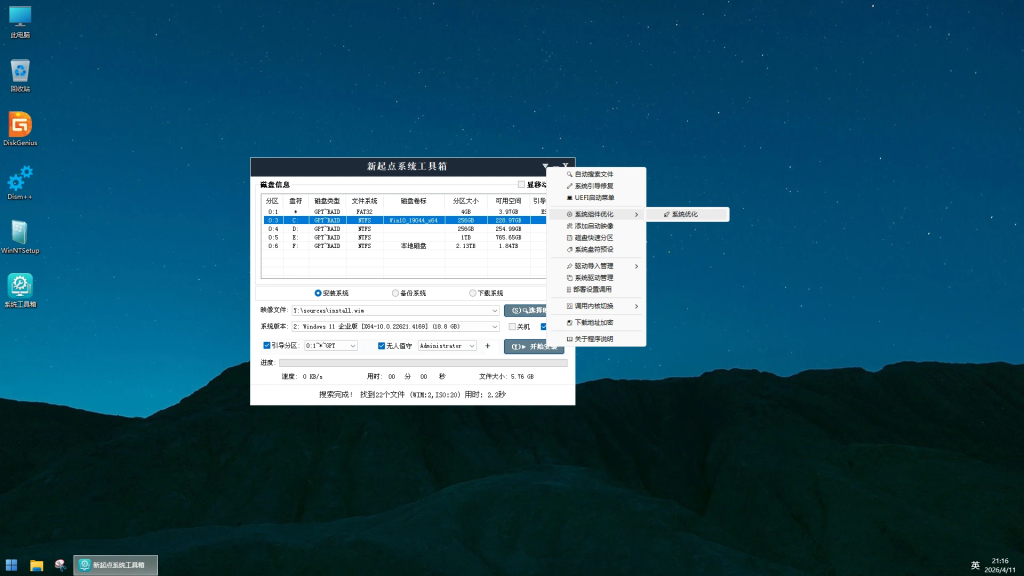
Task: Choose 系统引导修复 from the menu
Action: (594, 186)
